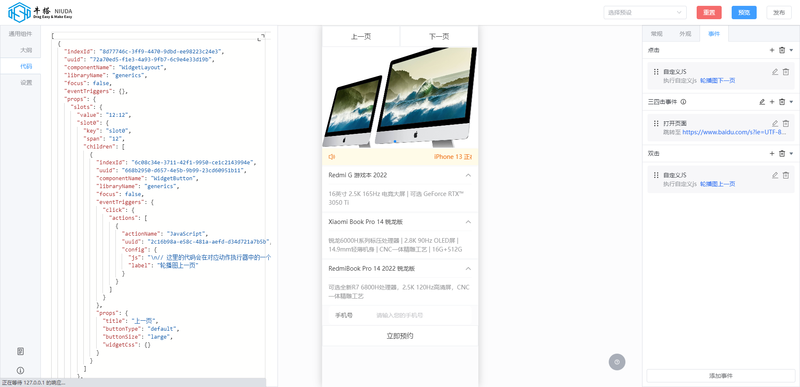Add an action to the 双击 event
Viewport: 800px width, 387px height.
click(x=772, y=153)
